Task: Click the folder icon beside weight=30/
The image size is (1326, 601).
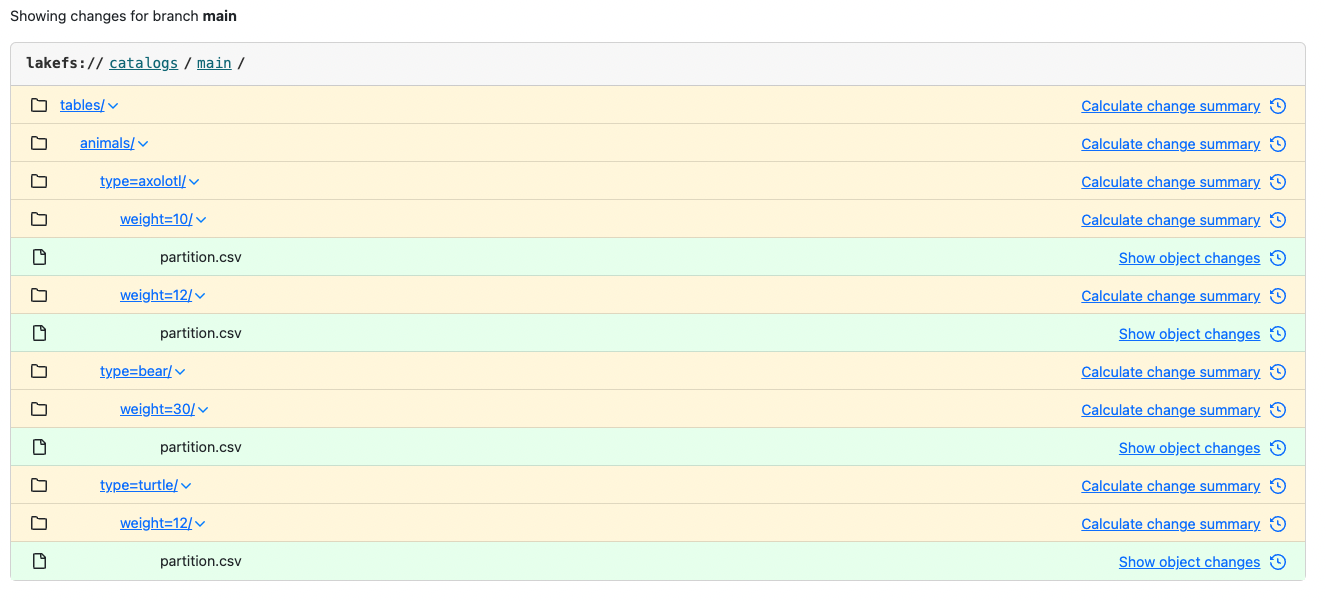Action: click(x=39, y=409)
